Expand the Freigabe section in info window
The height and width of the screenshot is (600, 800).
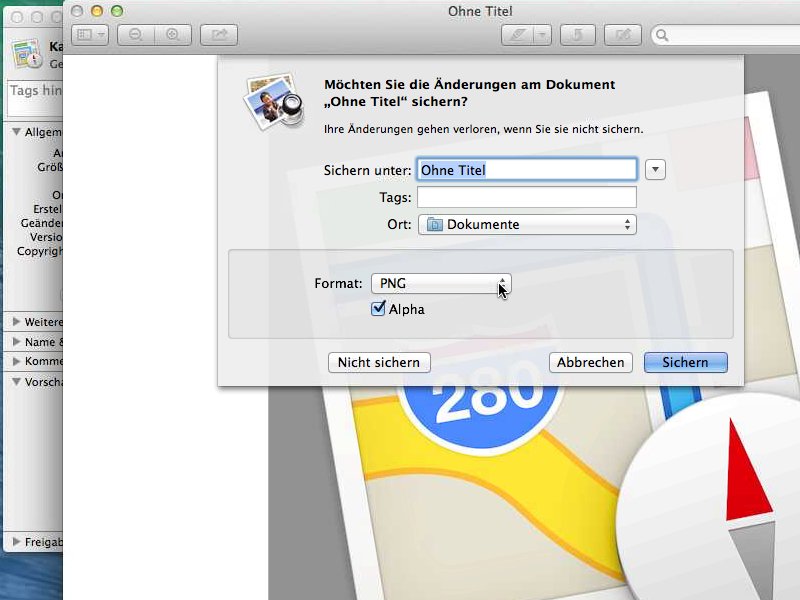[x=16, y=541]
